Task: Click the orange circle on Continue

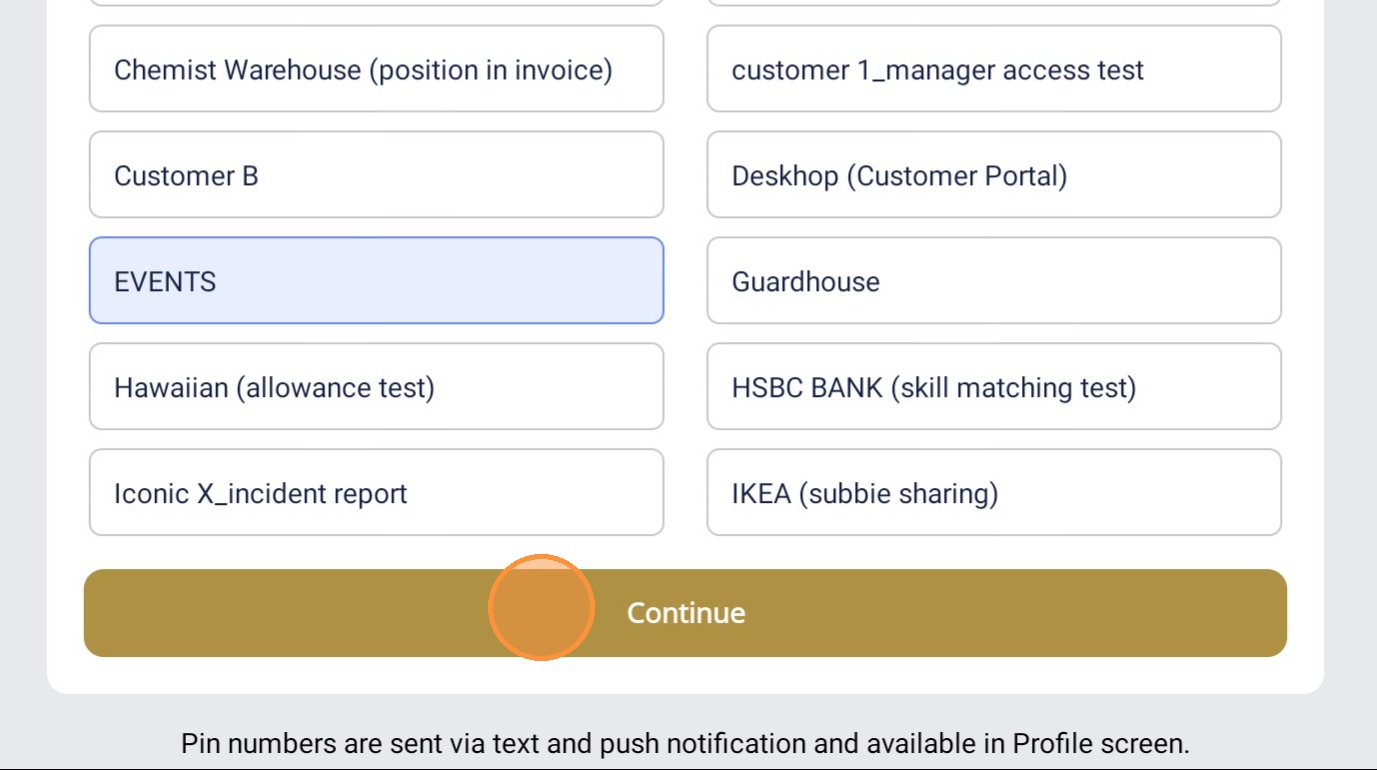Action: 541,608
